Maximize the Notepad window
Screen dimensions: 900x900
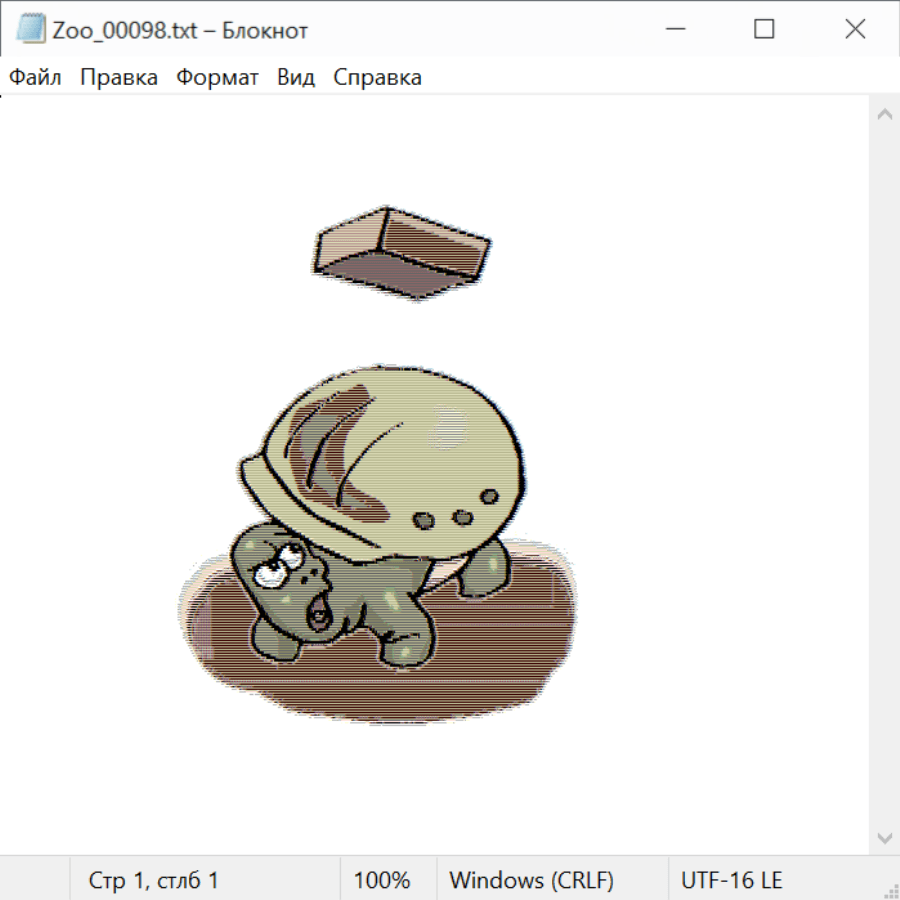(x=764, y=30)
